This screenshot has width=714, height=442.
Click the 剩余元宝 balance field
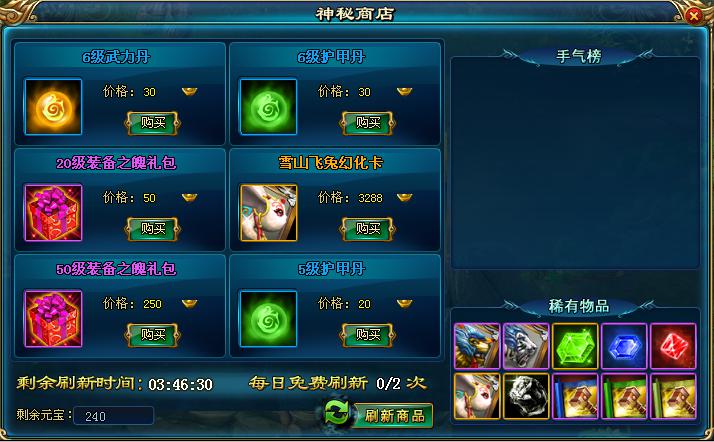(x=113, y=416)
